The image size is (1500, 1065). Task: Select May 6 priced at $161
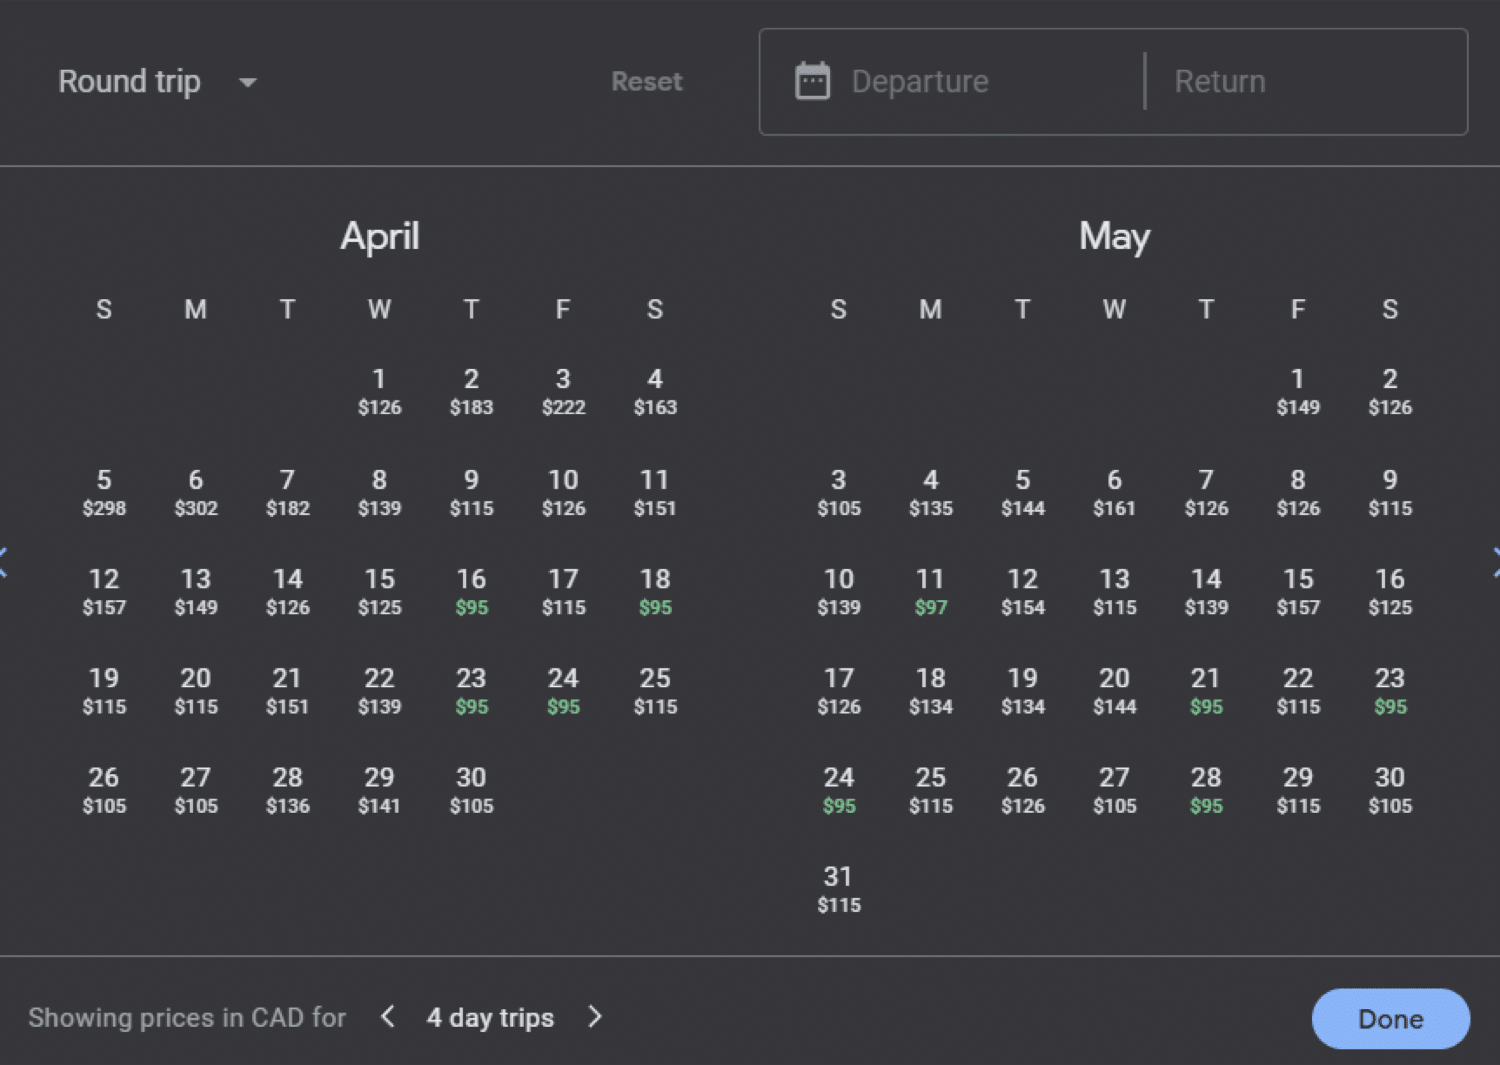(x=1114, y=492)
